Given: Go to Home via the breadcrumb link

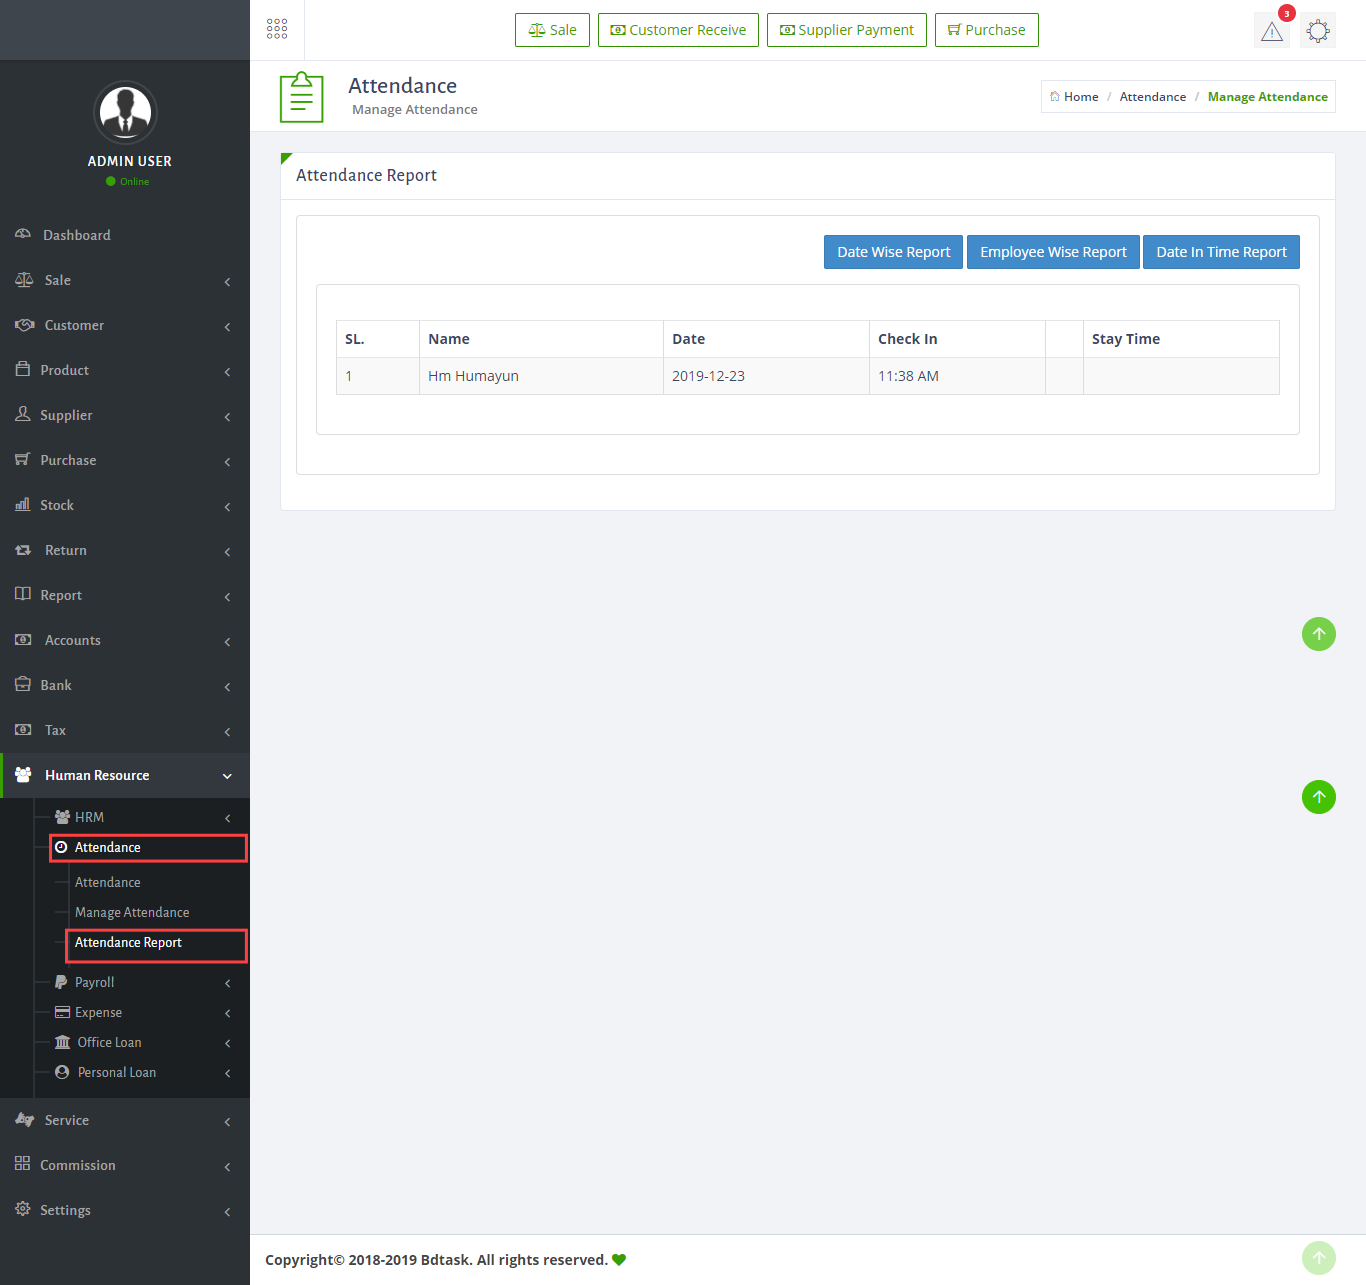Looking at the screenshot, I should (x=1080, y=97).
